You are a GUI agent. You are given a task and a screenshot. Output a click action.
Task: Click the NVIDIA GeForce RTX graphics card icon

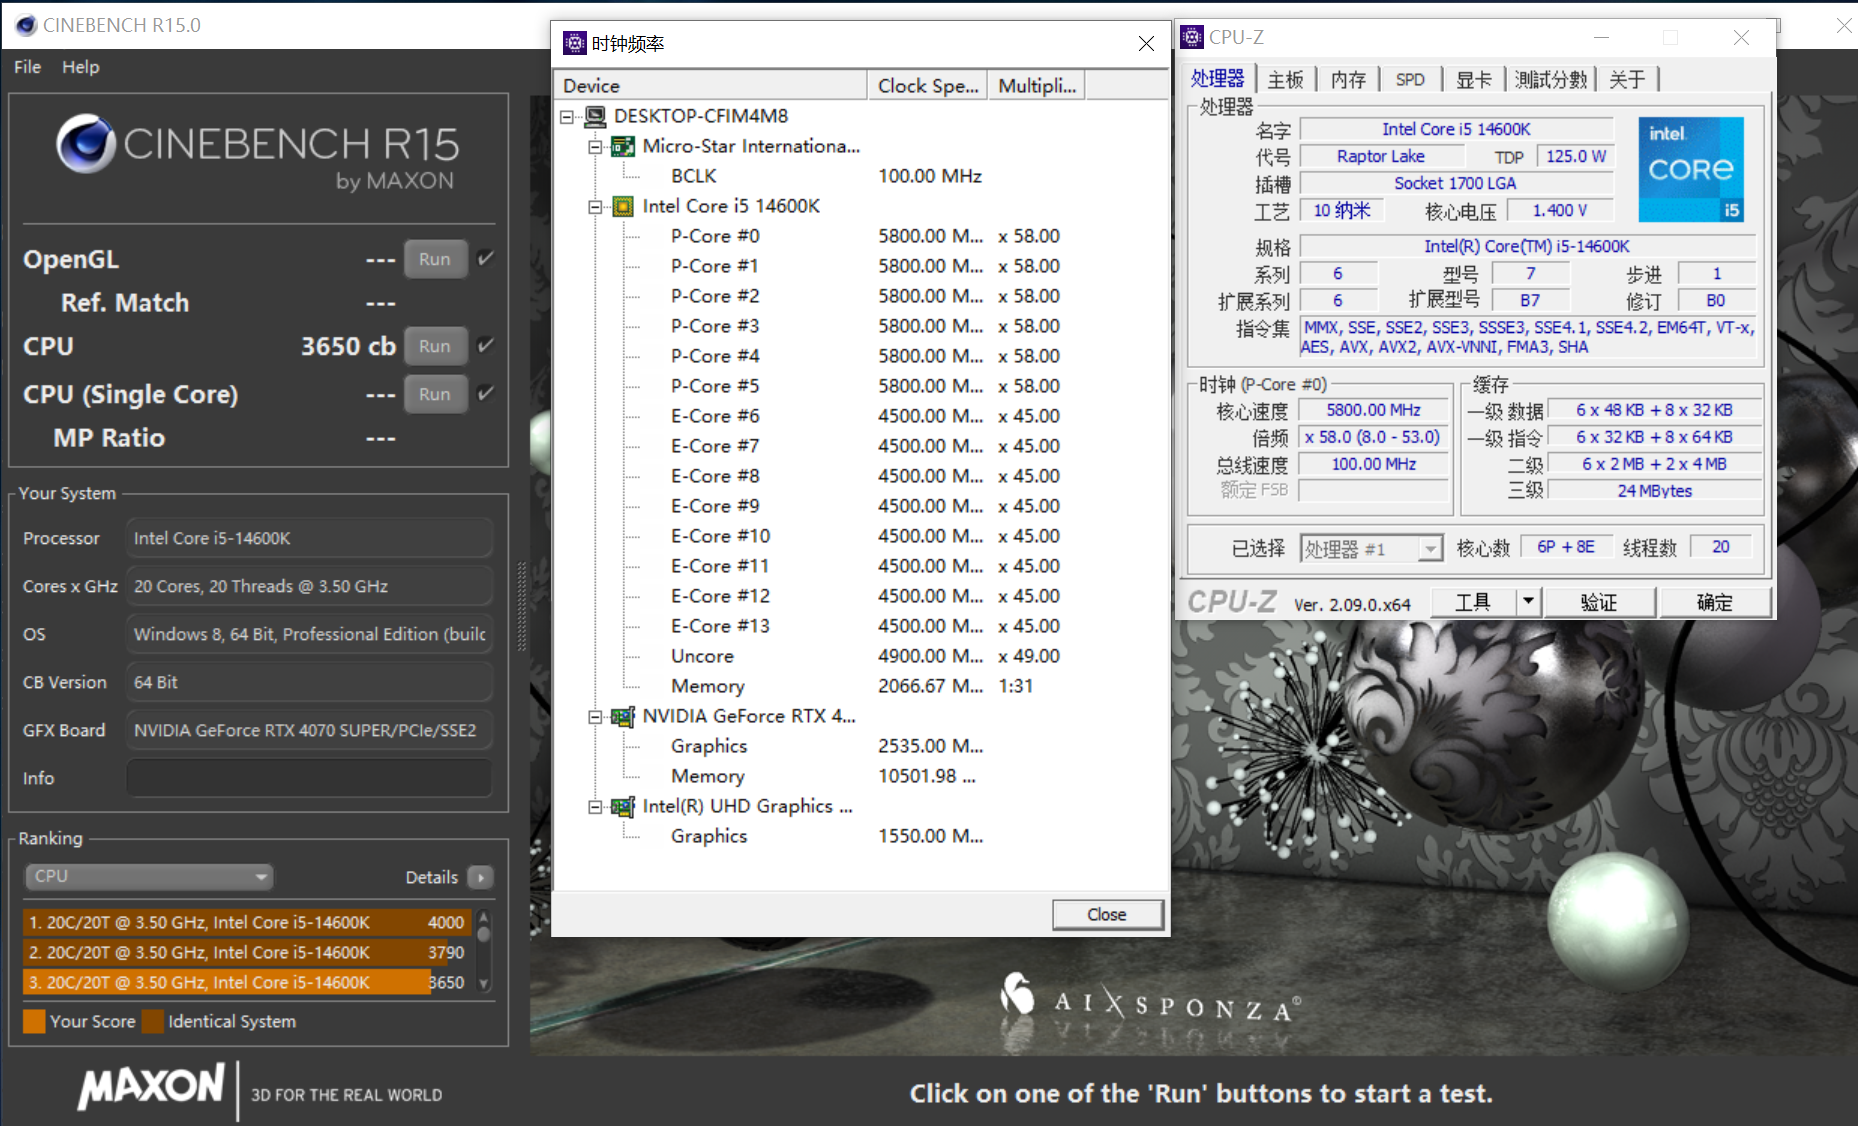pos(623,717)
